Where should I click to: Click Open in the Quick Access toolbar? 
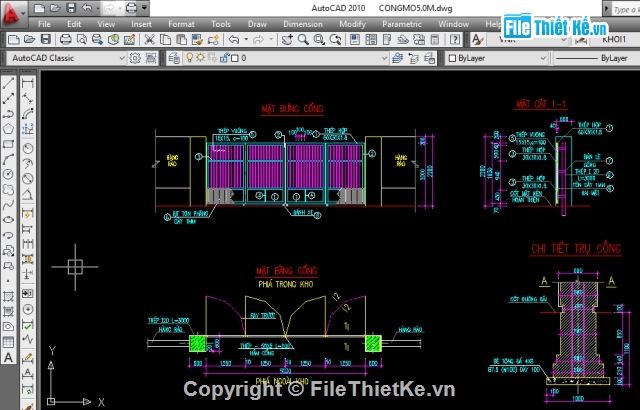(55, 8)
